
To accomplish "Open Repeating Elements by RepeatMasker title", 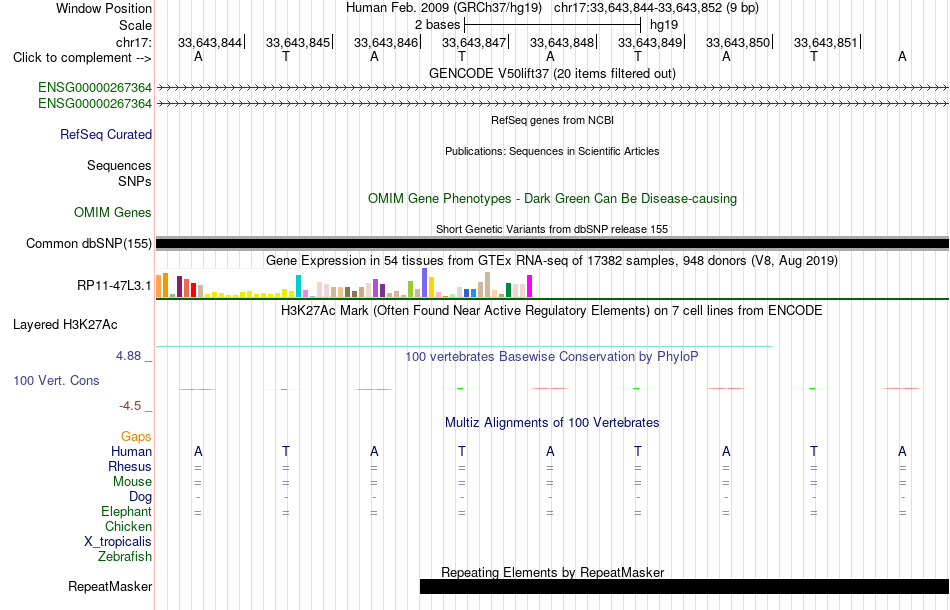I will 552,572.
